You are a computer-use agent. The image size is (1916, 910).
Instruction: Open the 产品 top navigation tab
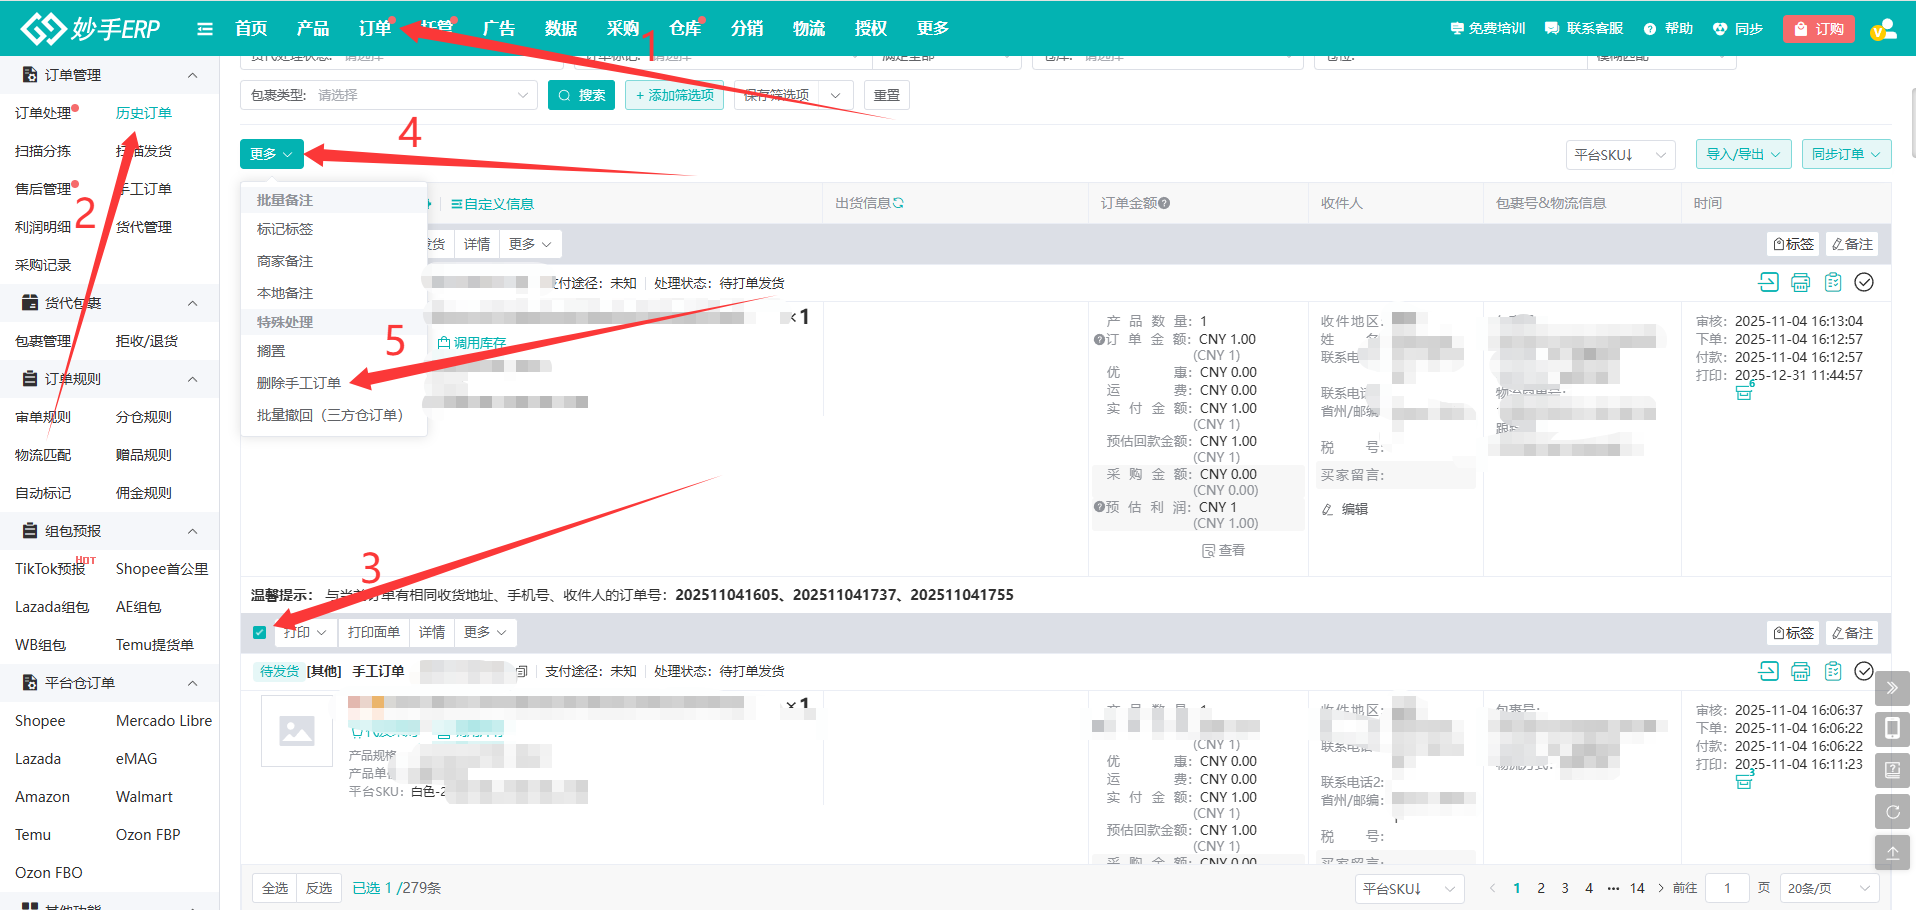[x=313, y=28]
